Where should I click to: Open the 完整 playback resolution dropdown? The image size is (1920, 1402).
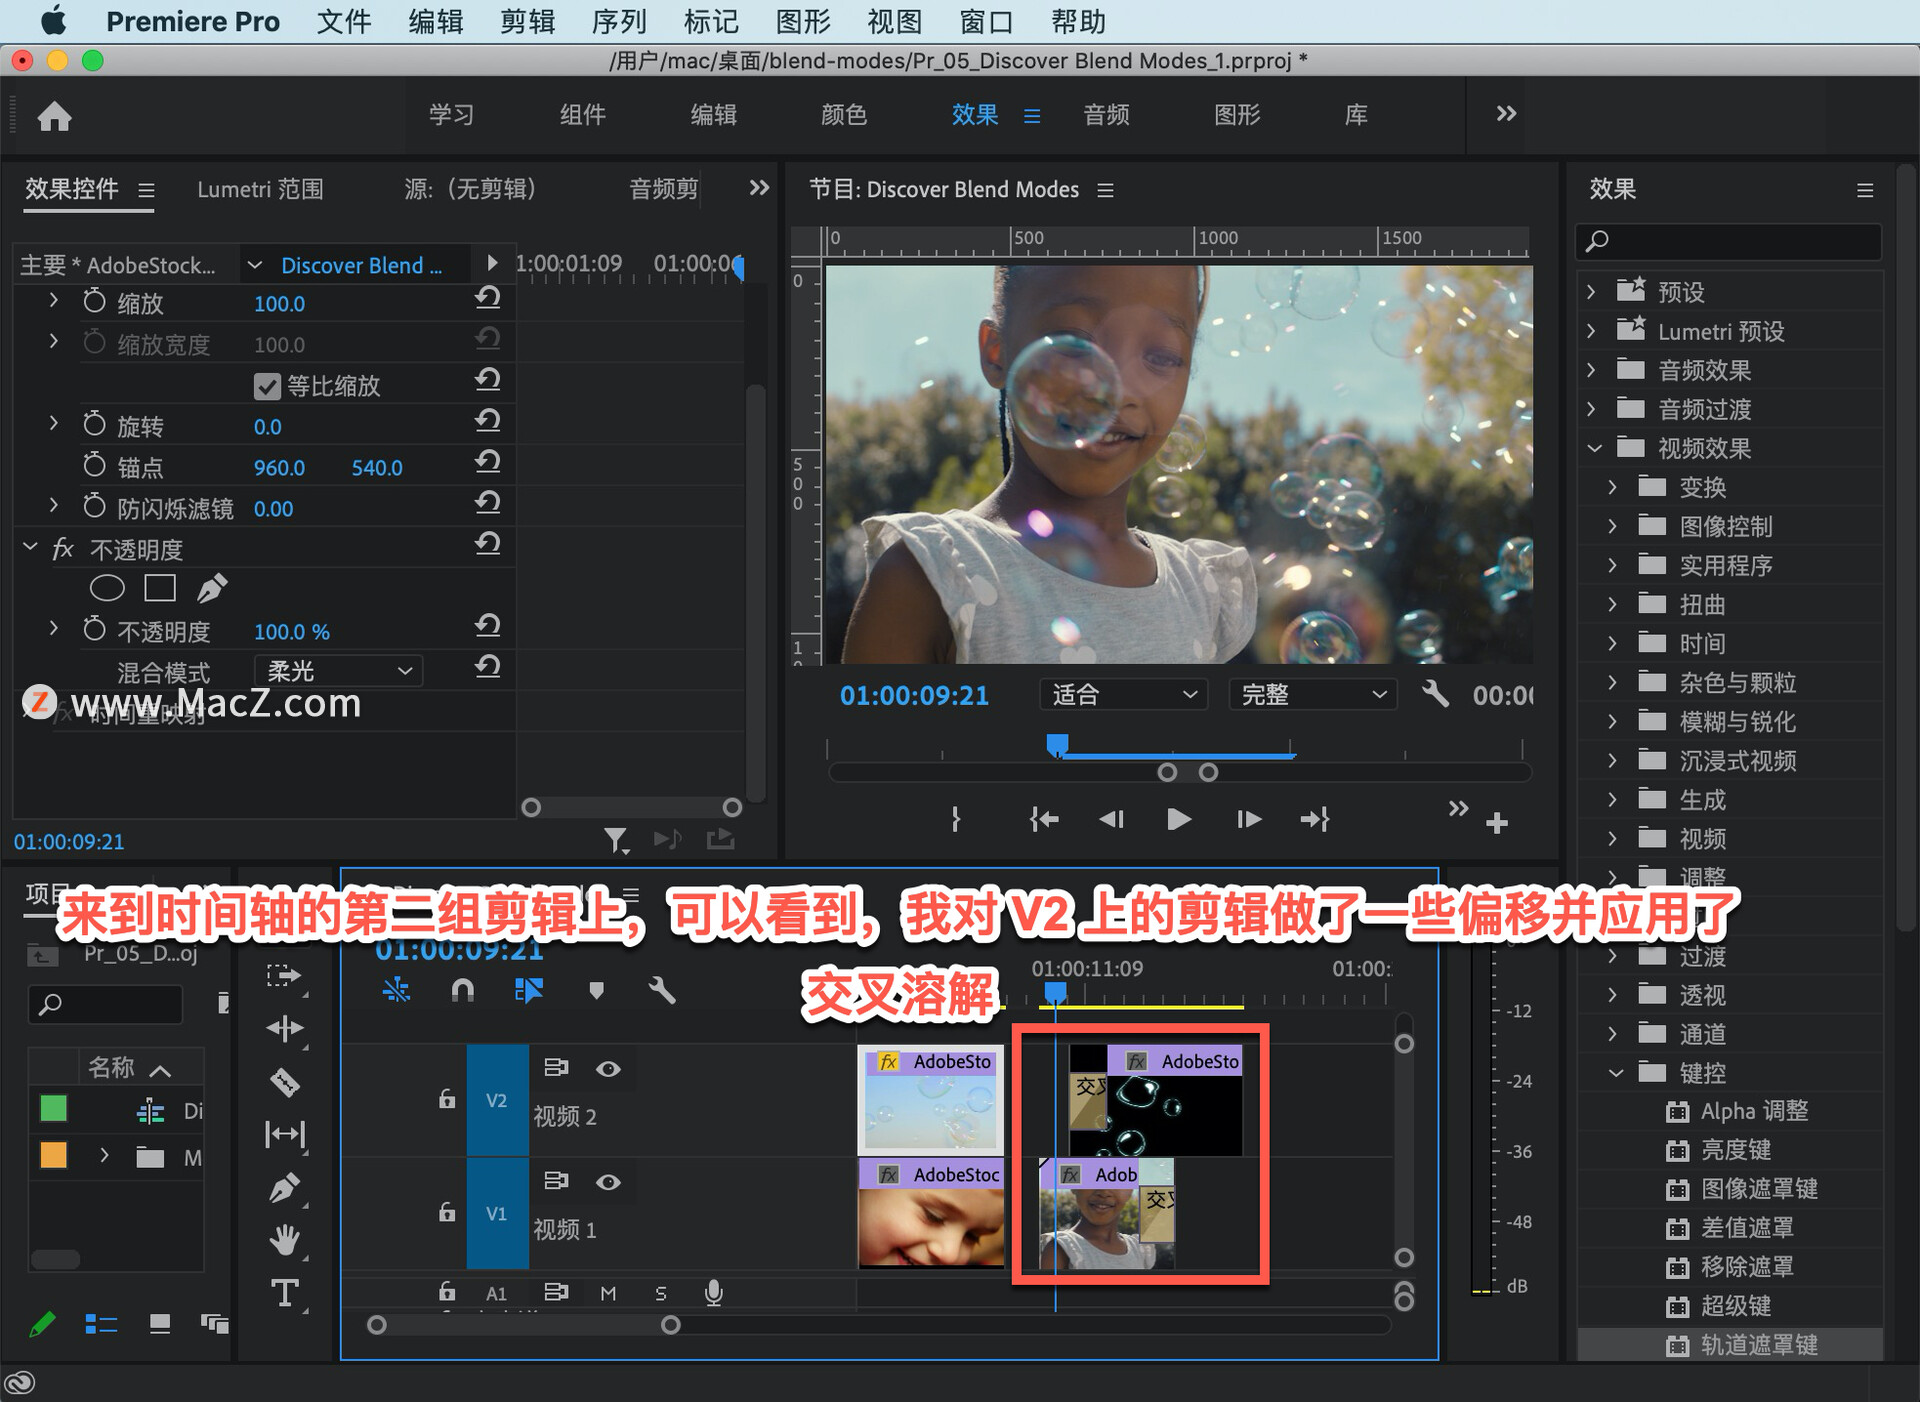point(1312,694)
